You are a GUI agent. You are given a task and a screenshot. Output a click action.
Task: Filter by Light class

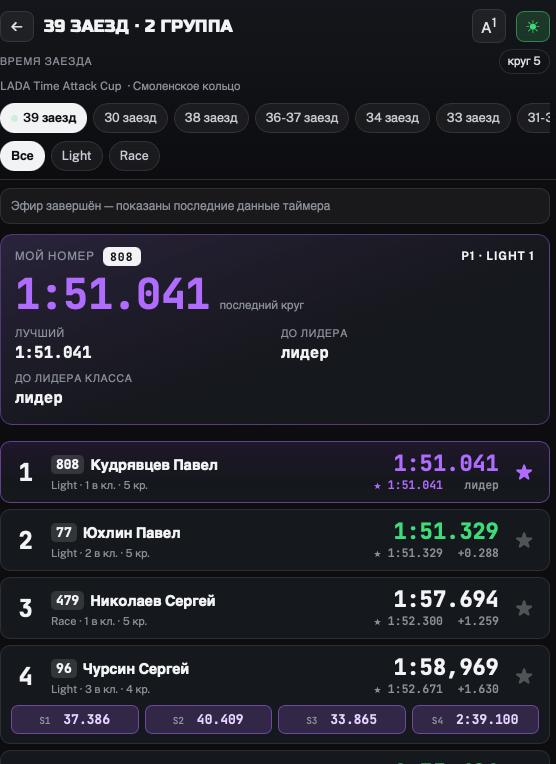[x=77, y=156]
